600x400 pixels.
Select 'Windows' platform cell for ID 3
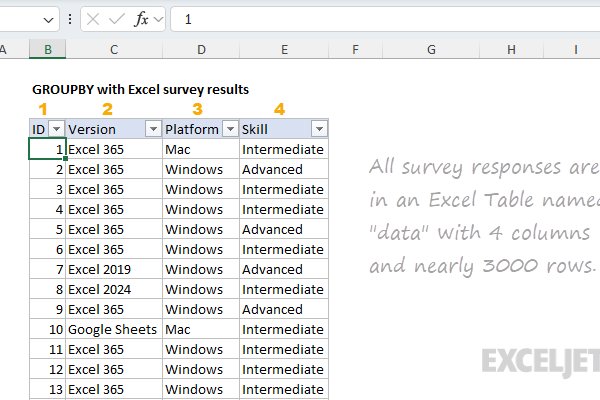click(x=201, y=189)
